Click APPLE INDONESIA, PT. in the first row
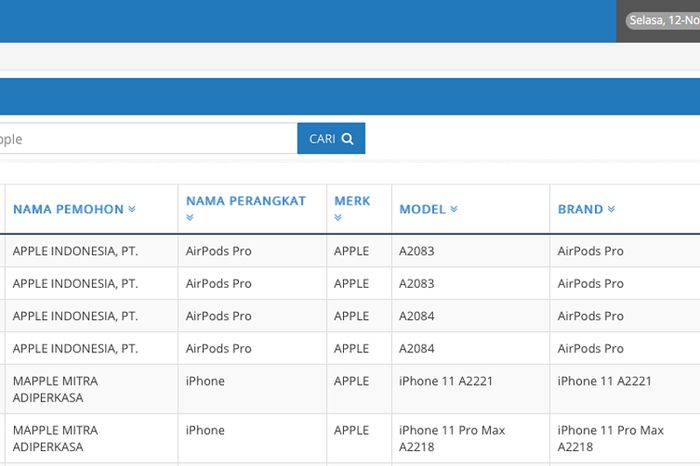The image size is (700, 466). click(76, 251)
